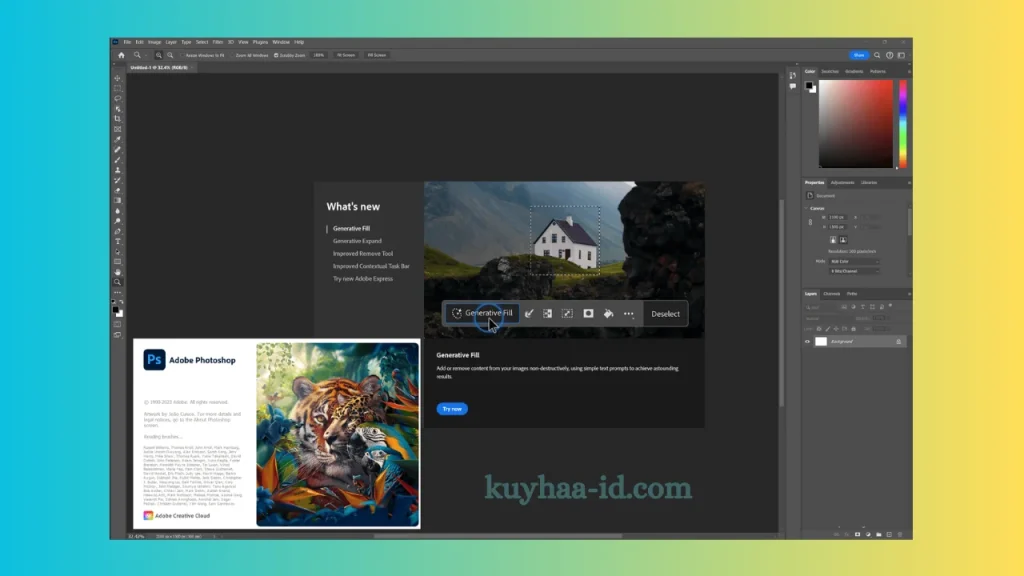The image size is (1024, 576).
Task: Open the Comments panel icon
Action: (x=792, y=87)
